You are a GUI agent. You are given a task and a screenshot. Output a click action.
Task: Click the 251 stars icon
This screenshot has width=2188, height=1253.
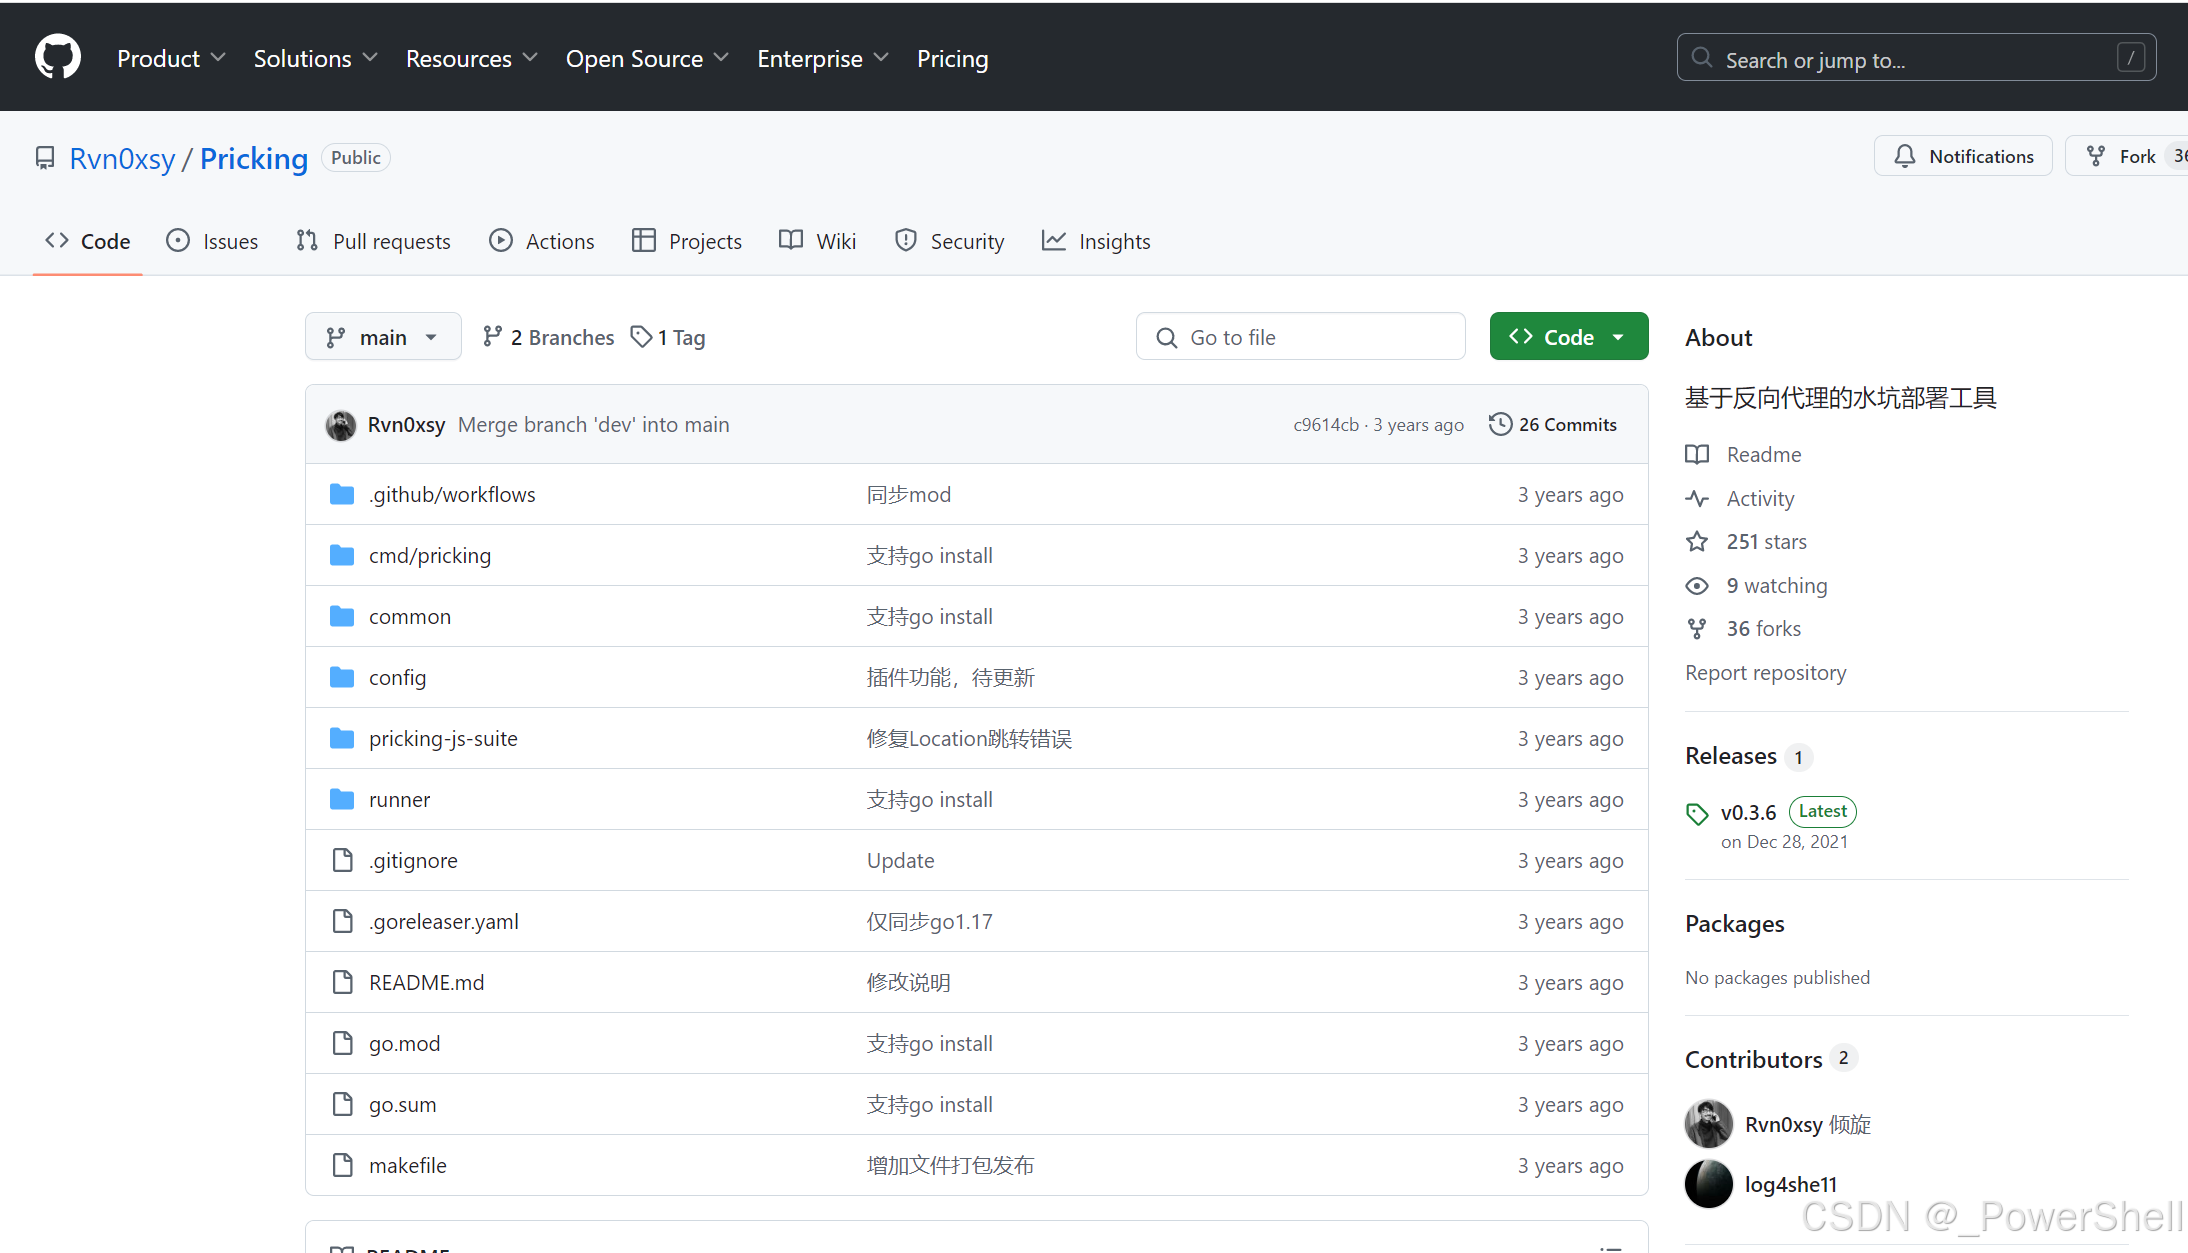tap(1697, 541)
